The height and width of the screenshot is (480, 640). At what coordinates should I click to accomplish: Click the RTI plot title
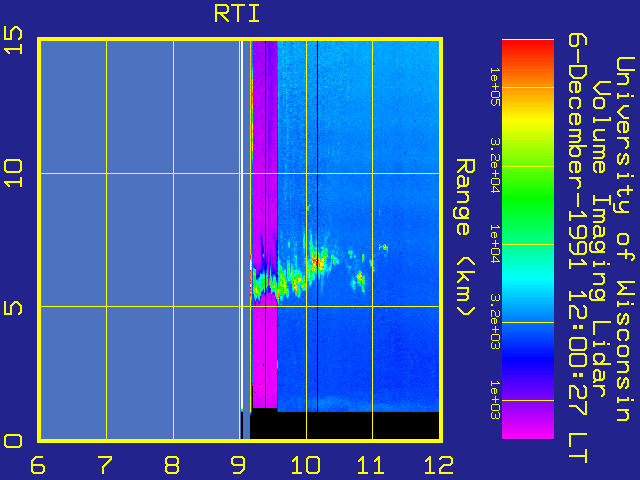point(237,14)
